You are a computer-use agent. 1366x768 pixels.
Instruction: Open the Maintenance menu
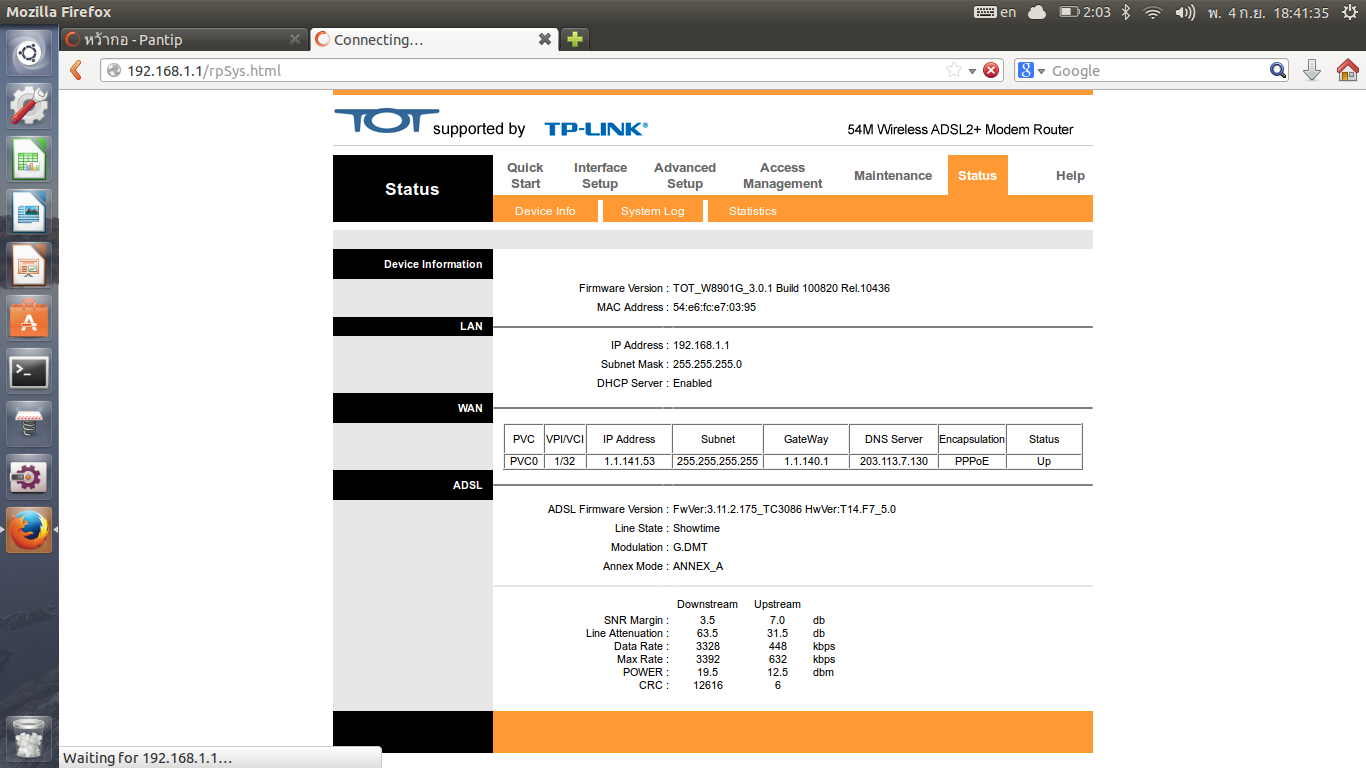coord(893,175)
